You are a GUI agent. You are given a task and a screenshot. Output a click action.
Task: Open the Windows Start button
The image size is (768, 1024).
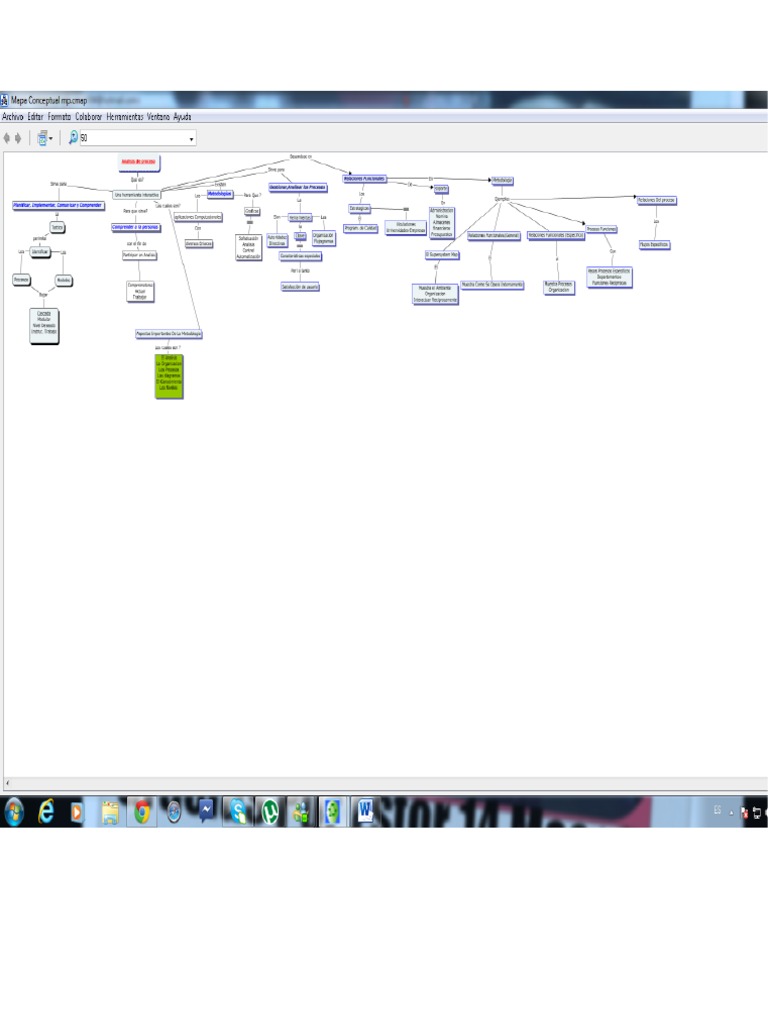click(x=14, y=812)
